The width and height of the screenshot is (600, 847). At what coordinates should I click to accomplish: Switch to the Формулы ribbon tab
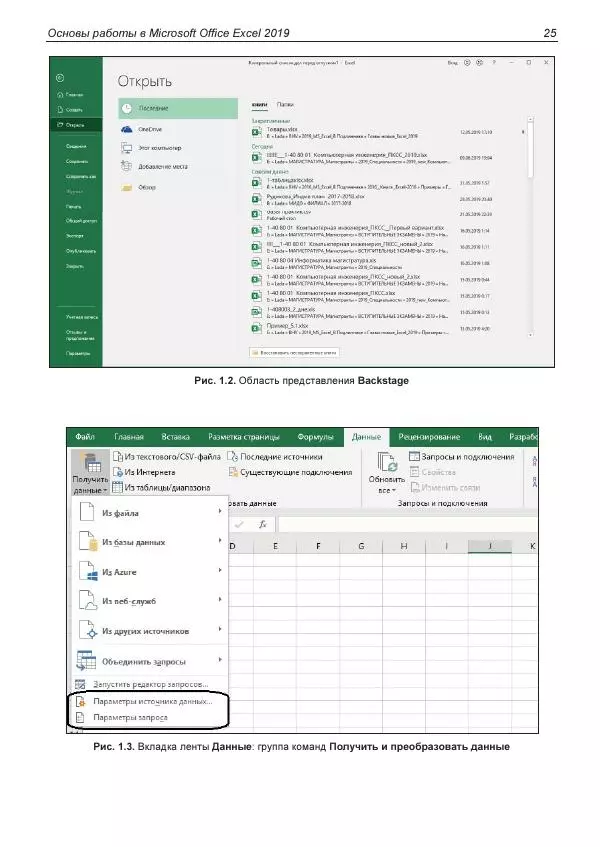click(315, 437)
